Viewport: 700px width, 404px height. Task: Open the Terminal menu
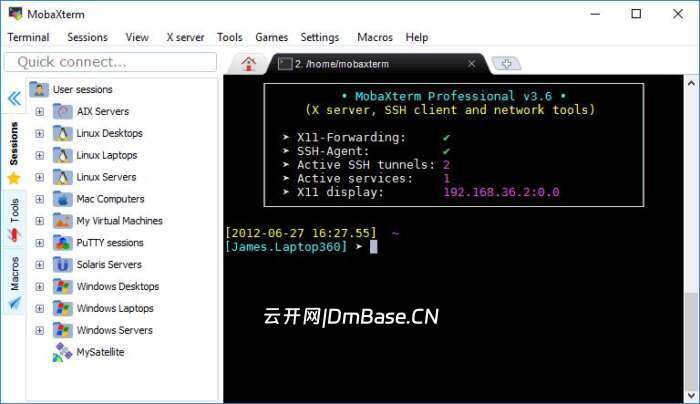[29, 37]
